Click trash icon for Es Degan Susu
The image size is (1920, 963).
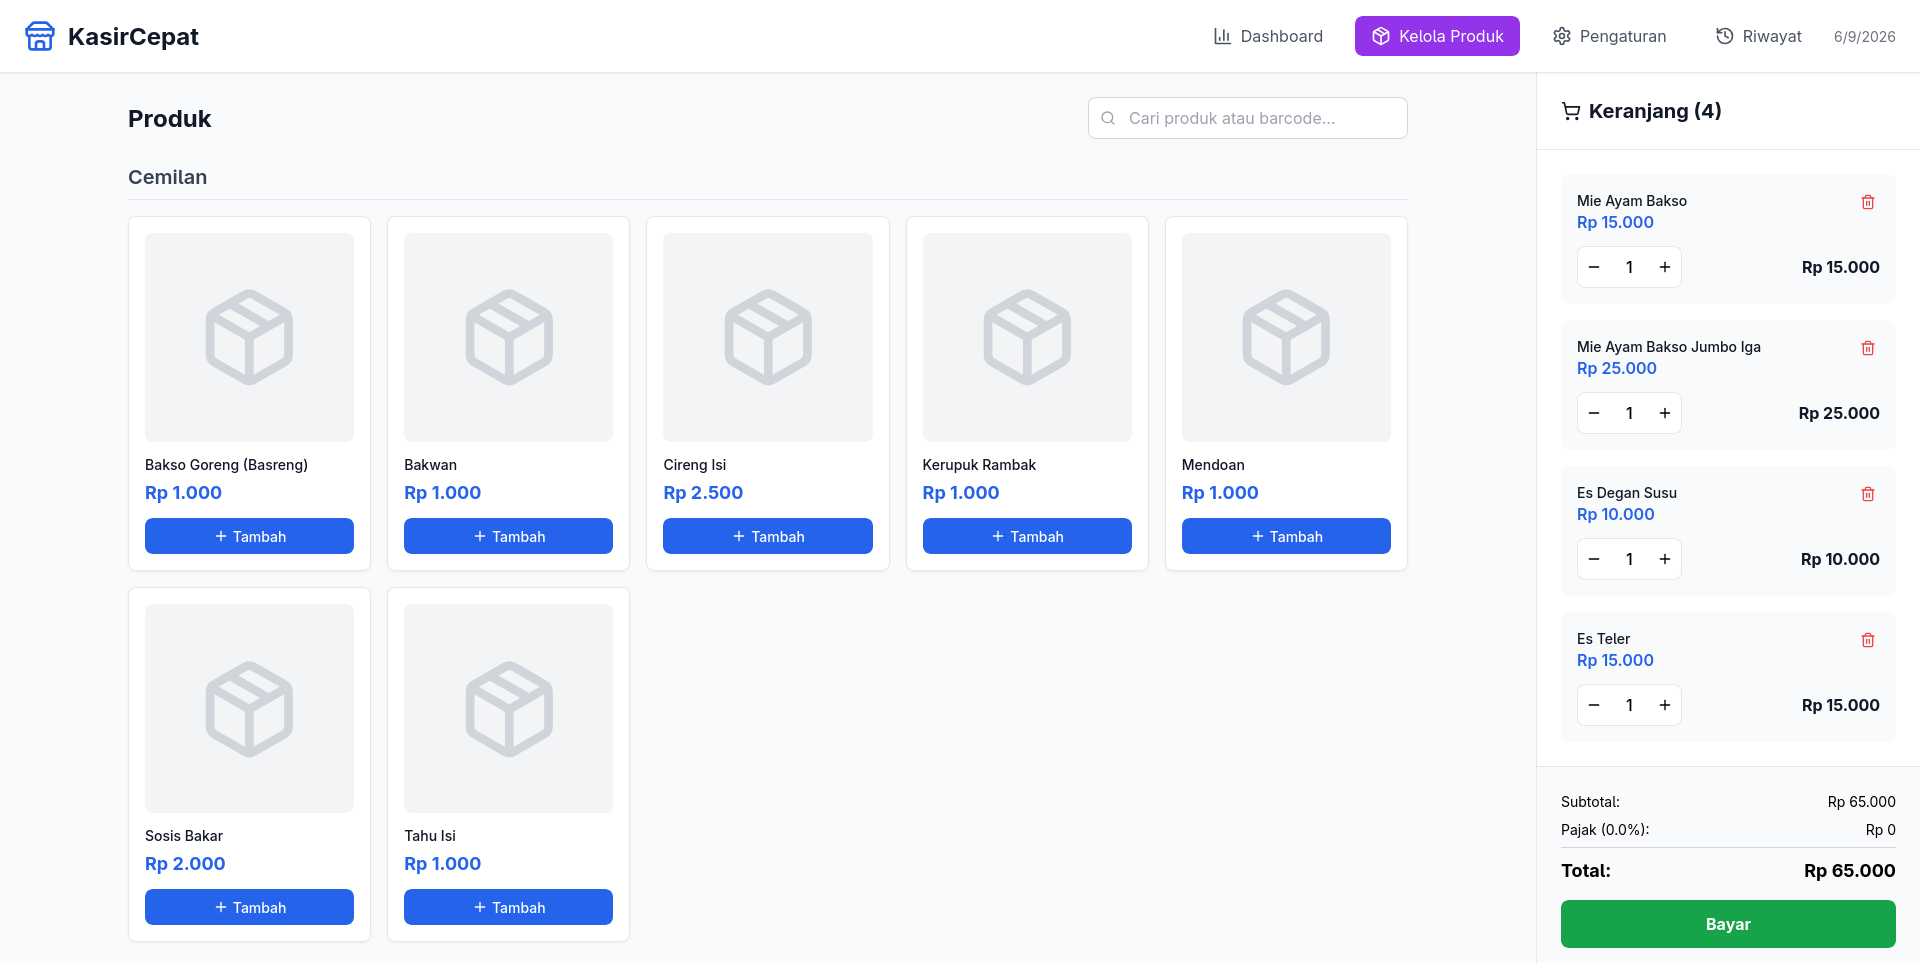tap(1867, 494)
